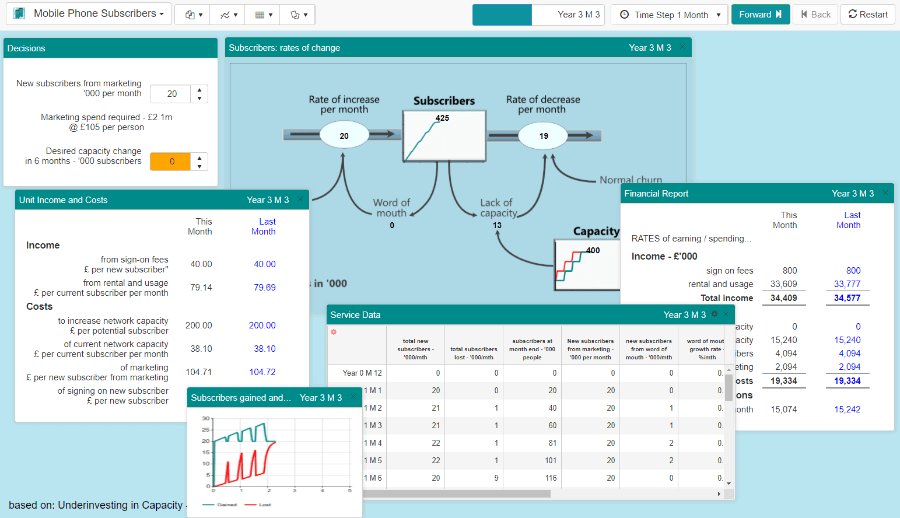This screenshot has height=518, width=900.
Task: Click the new subscribers from marketing field
Action: 170,94
